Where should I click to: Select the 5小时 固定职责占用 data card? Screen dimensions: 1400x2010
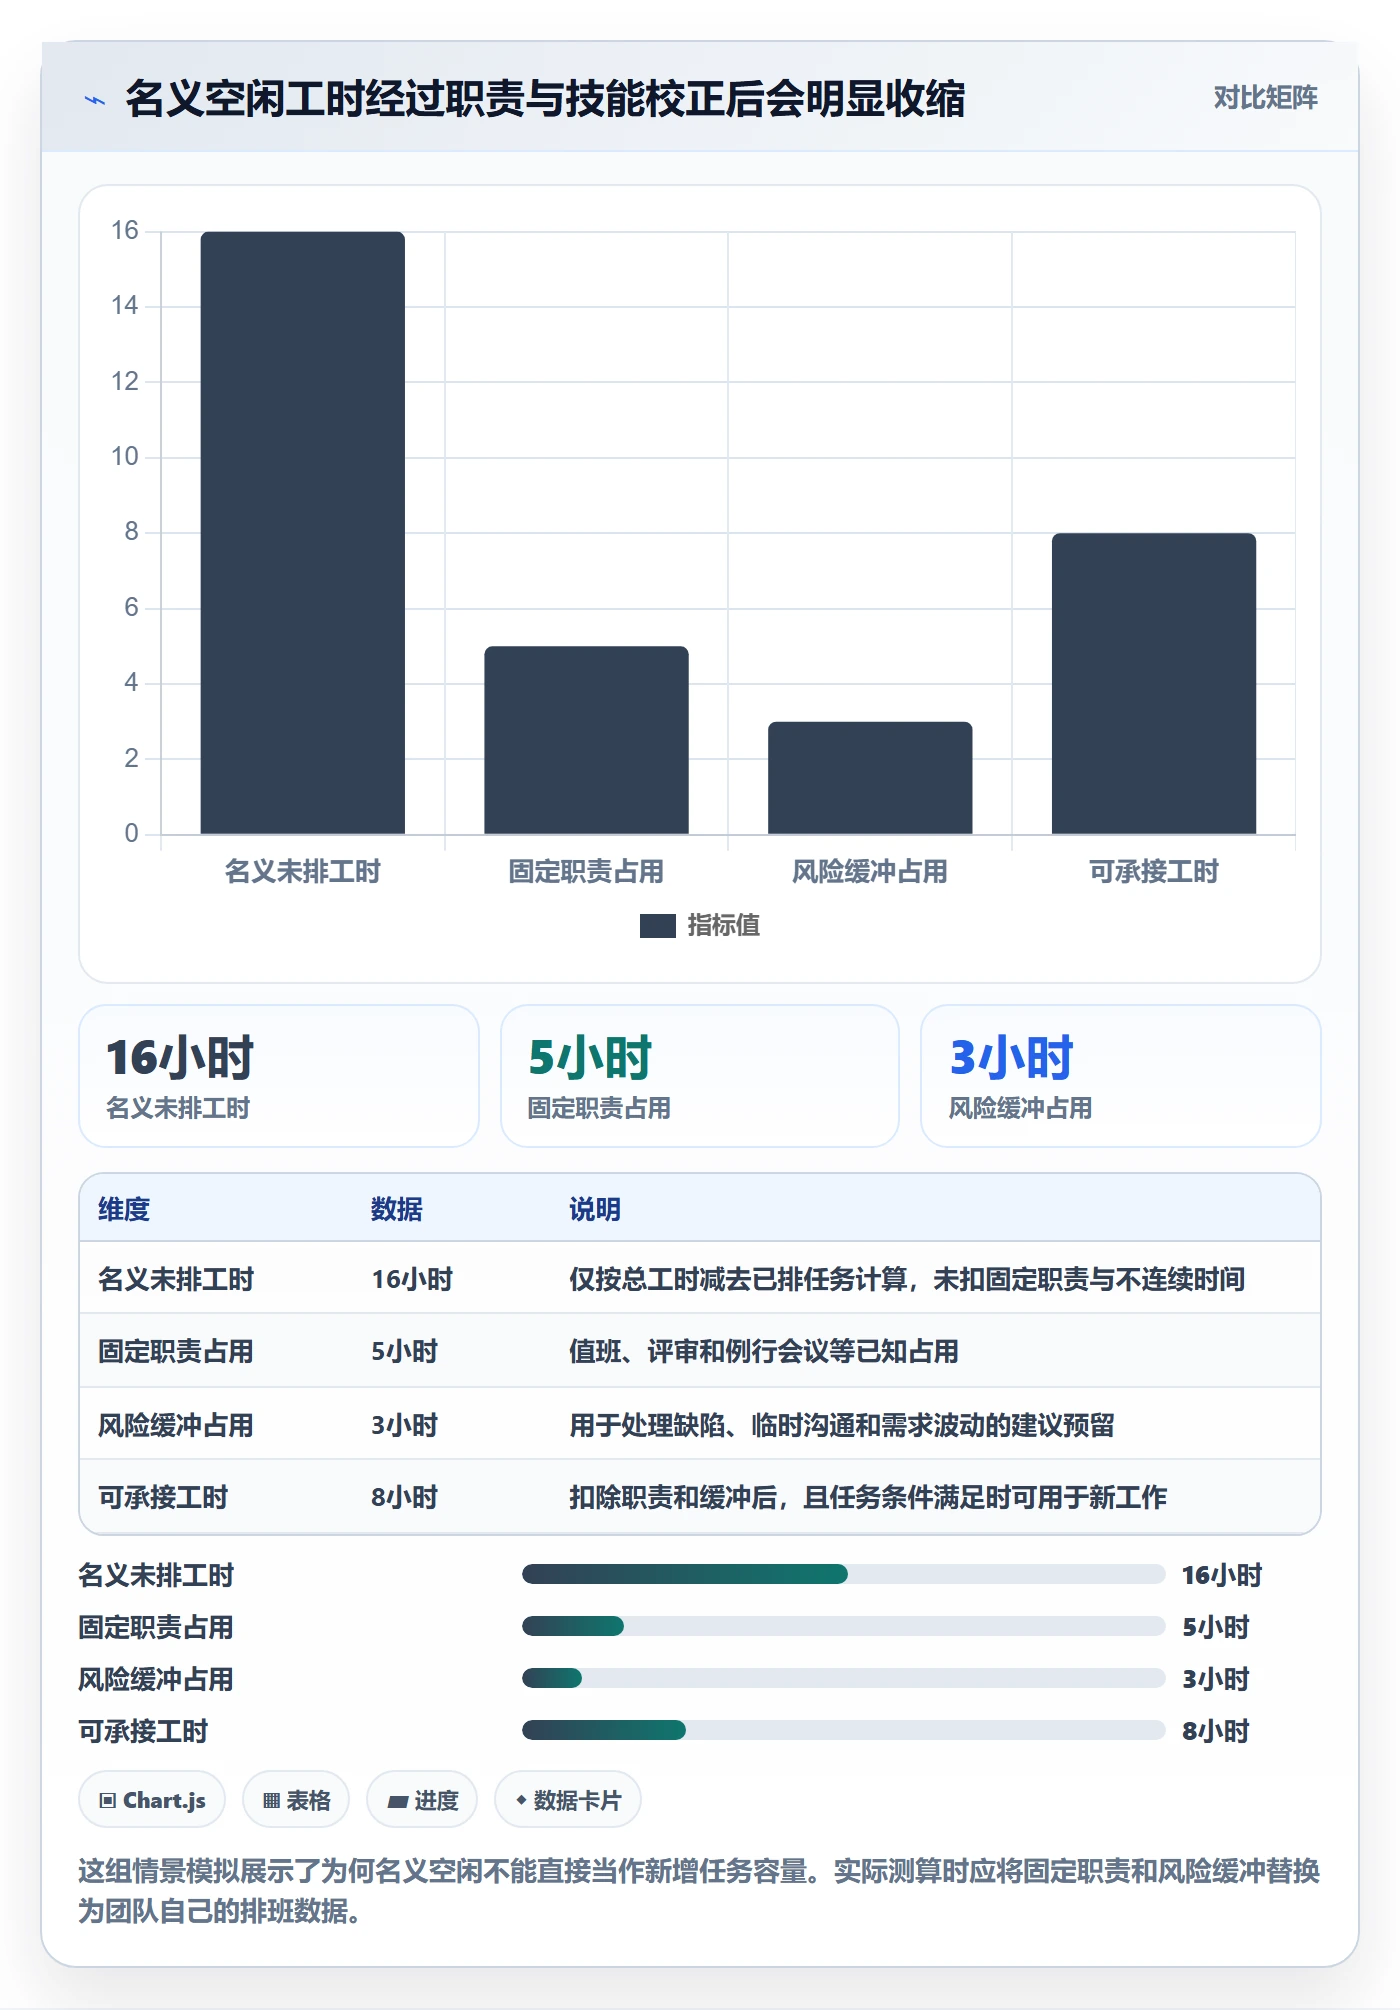tap(700, 1076)
